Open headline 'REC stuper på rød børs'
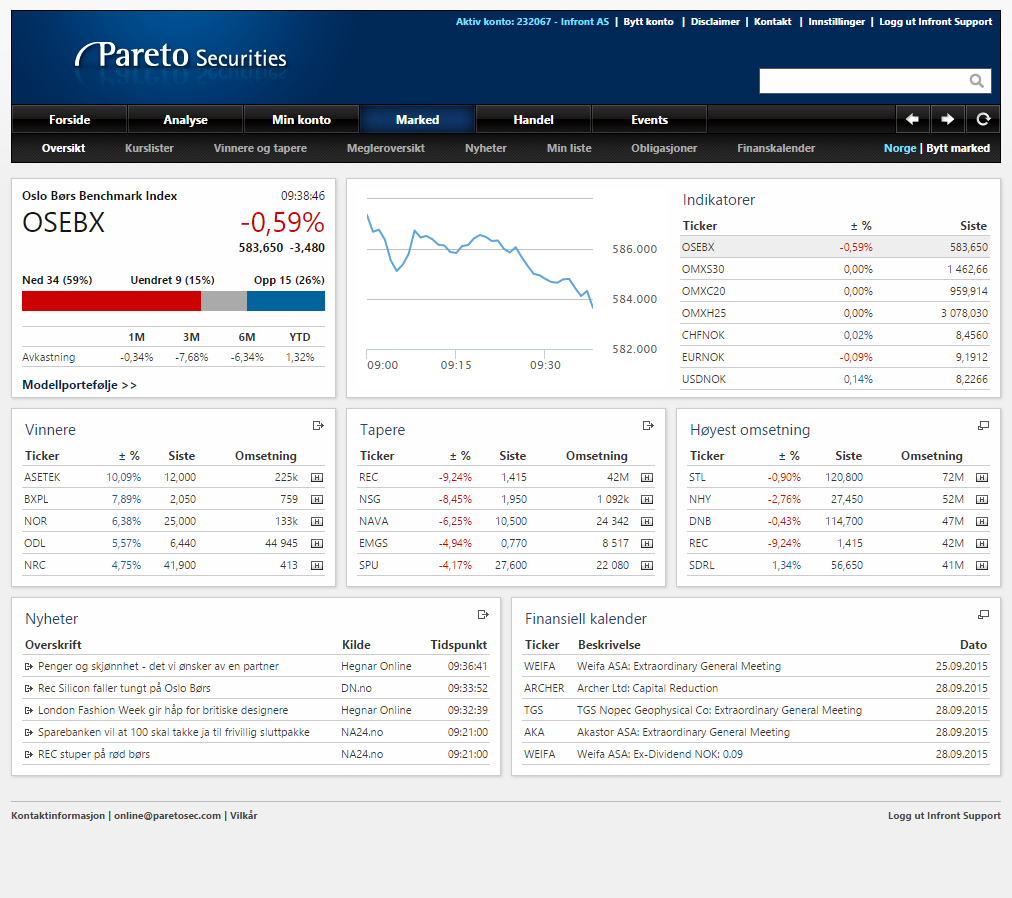 coord(94,754)
